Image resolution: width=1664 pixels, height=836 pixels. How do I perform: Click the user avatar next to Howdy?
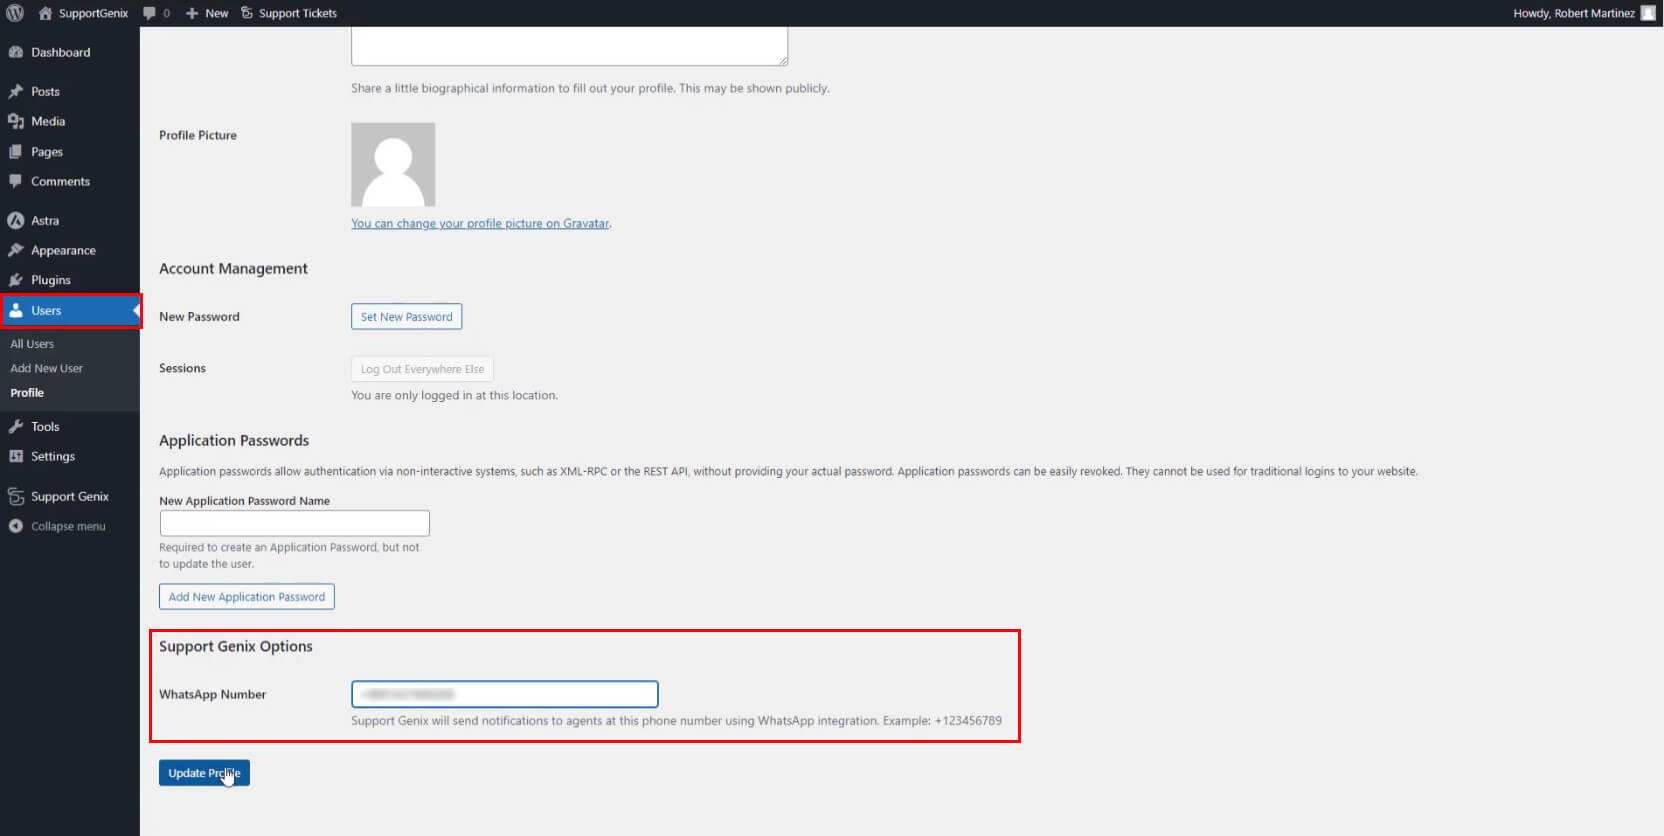1648,13
